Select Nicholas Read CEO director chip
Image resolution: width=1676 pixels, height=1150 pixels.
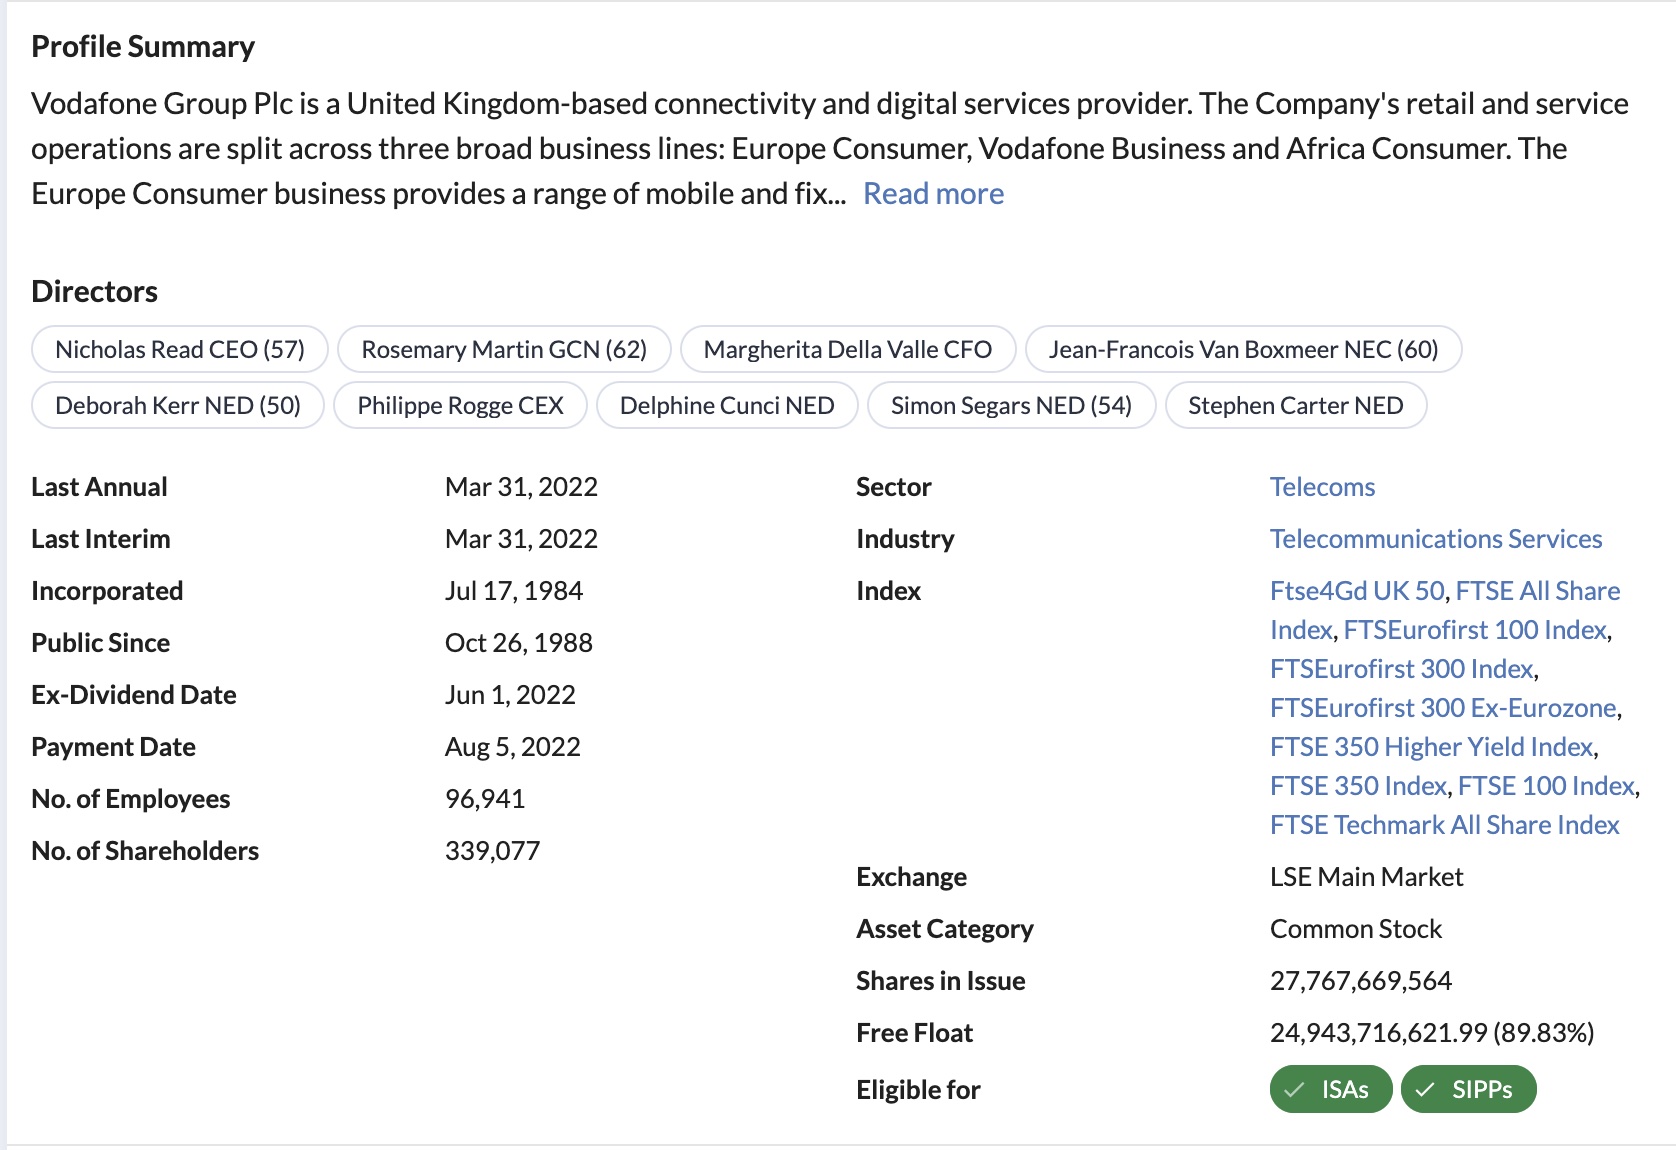pos(180,349)
